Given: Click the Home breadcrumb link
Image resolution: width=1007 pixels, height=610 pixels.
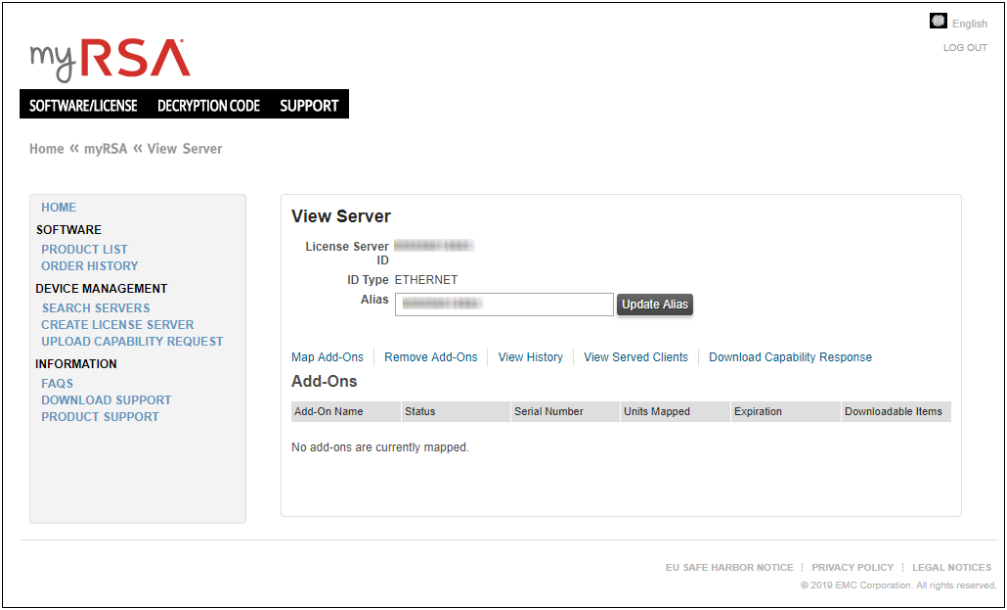Looking at the screenshot, I should coord(46,149).
